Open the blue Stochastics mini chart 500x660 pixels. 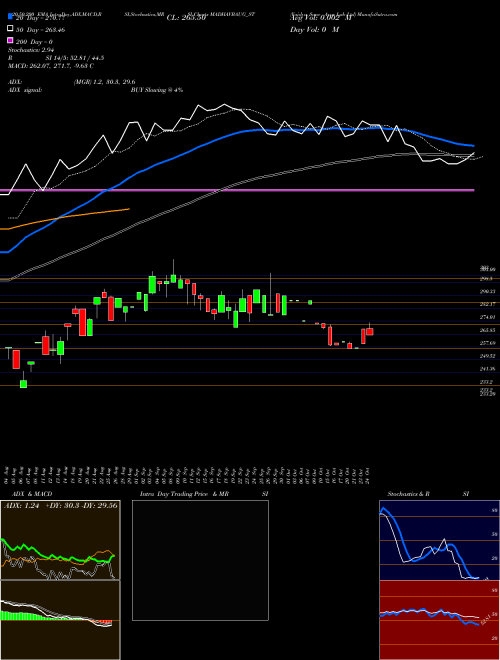click(439, 540)
